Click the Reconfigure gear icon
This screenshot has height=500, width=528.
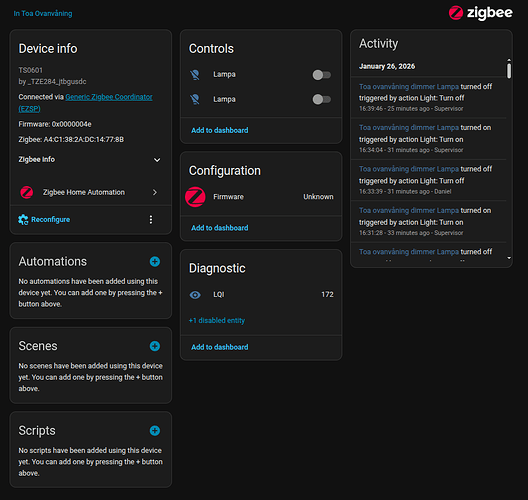click(23, 220)
